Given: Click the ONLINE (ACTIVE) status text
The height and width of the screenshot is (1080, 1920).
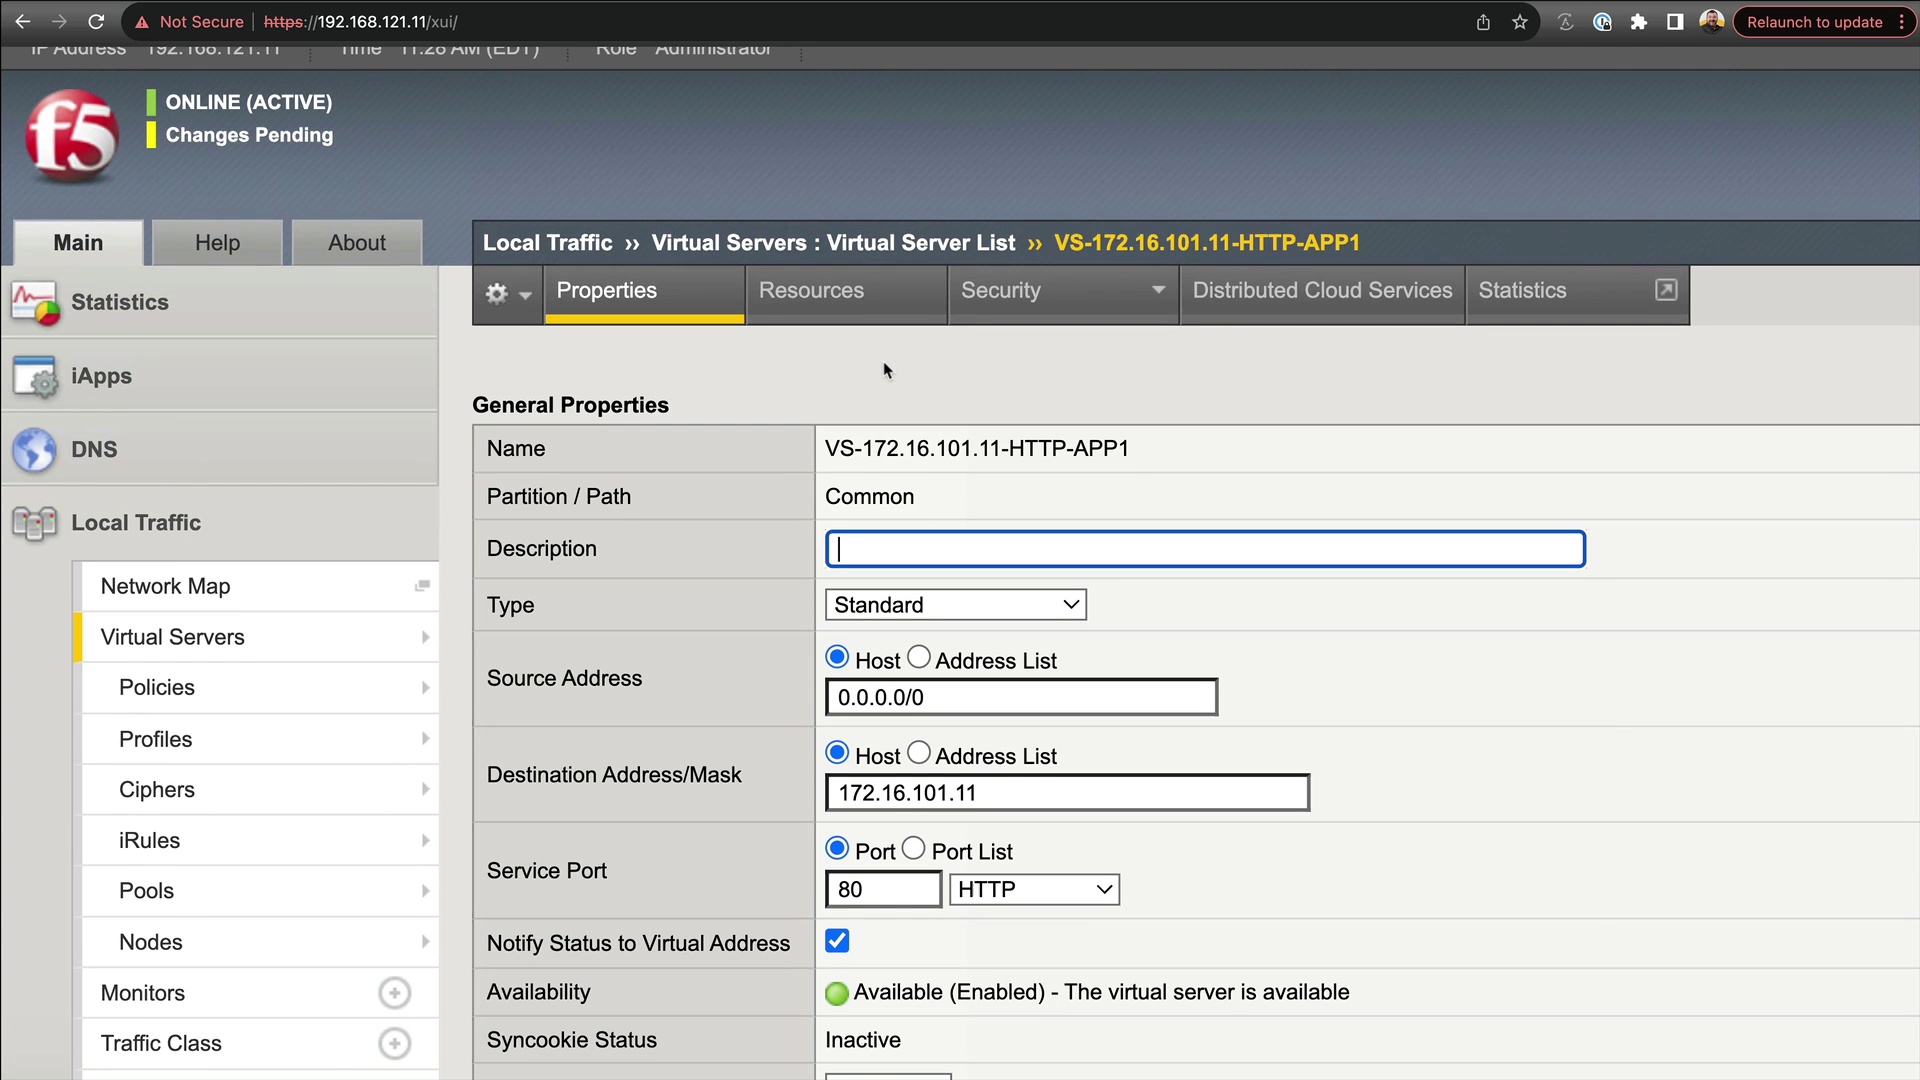Looking at the screenshot, I should (249, 102).
